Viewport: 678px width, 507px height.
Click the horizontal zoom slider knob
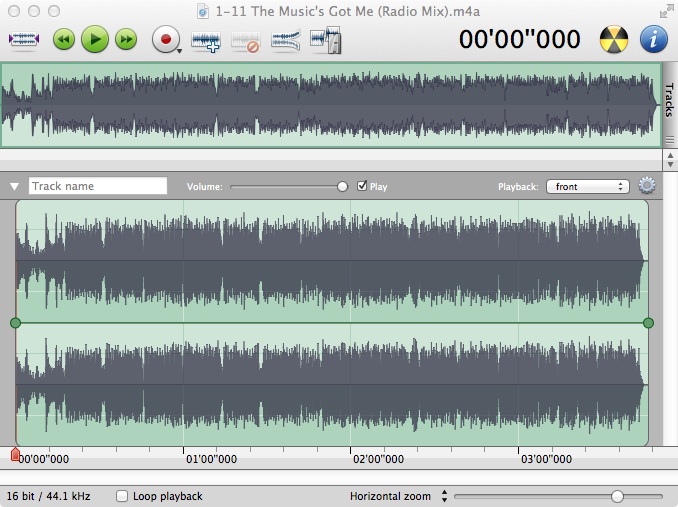[617, 496]
